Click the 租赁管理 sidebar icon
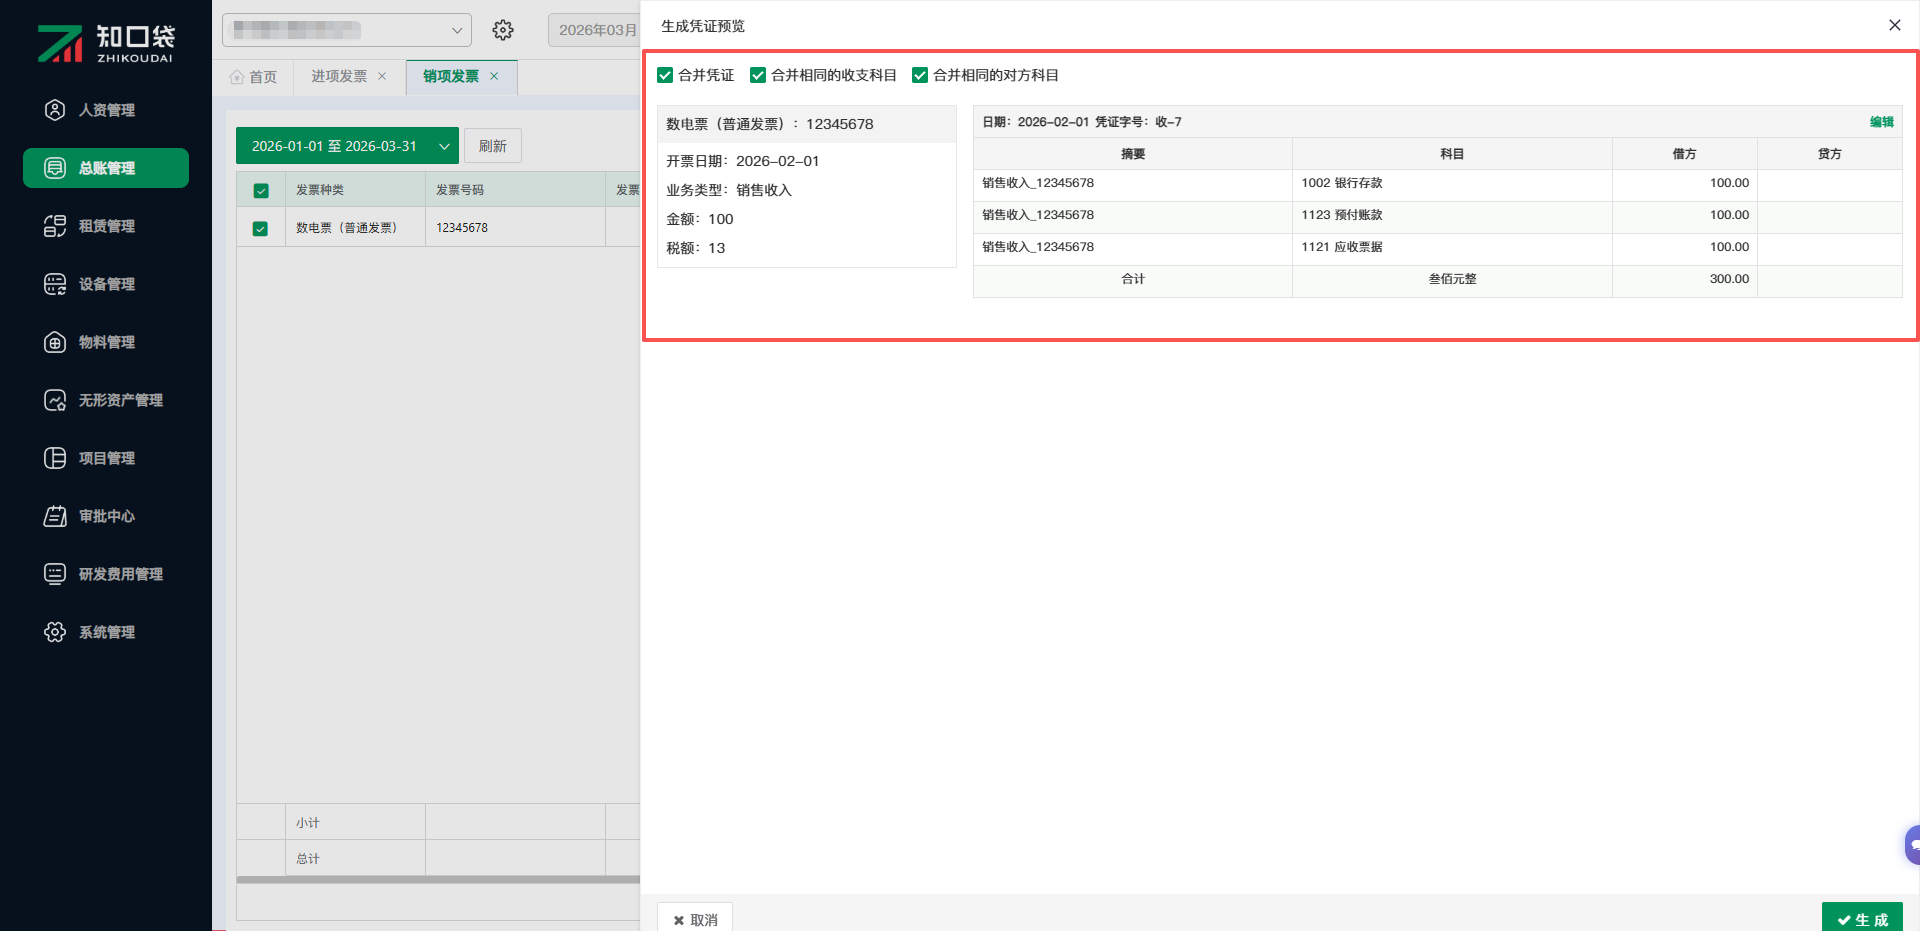The width and height of the screenshot is (1920, 931). coord(55,226)
